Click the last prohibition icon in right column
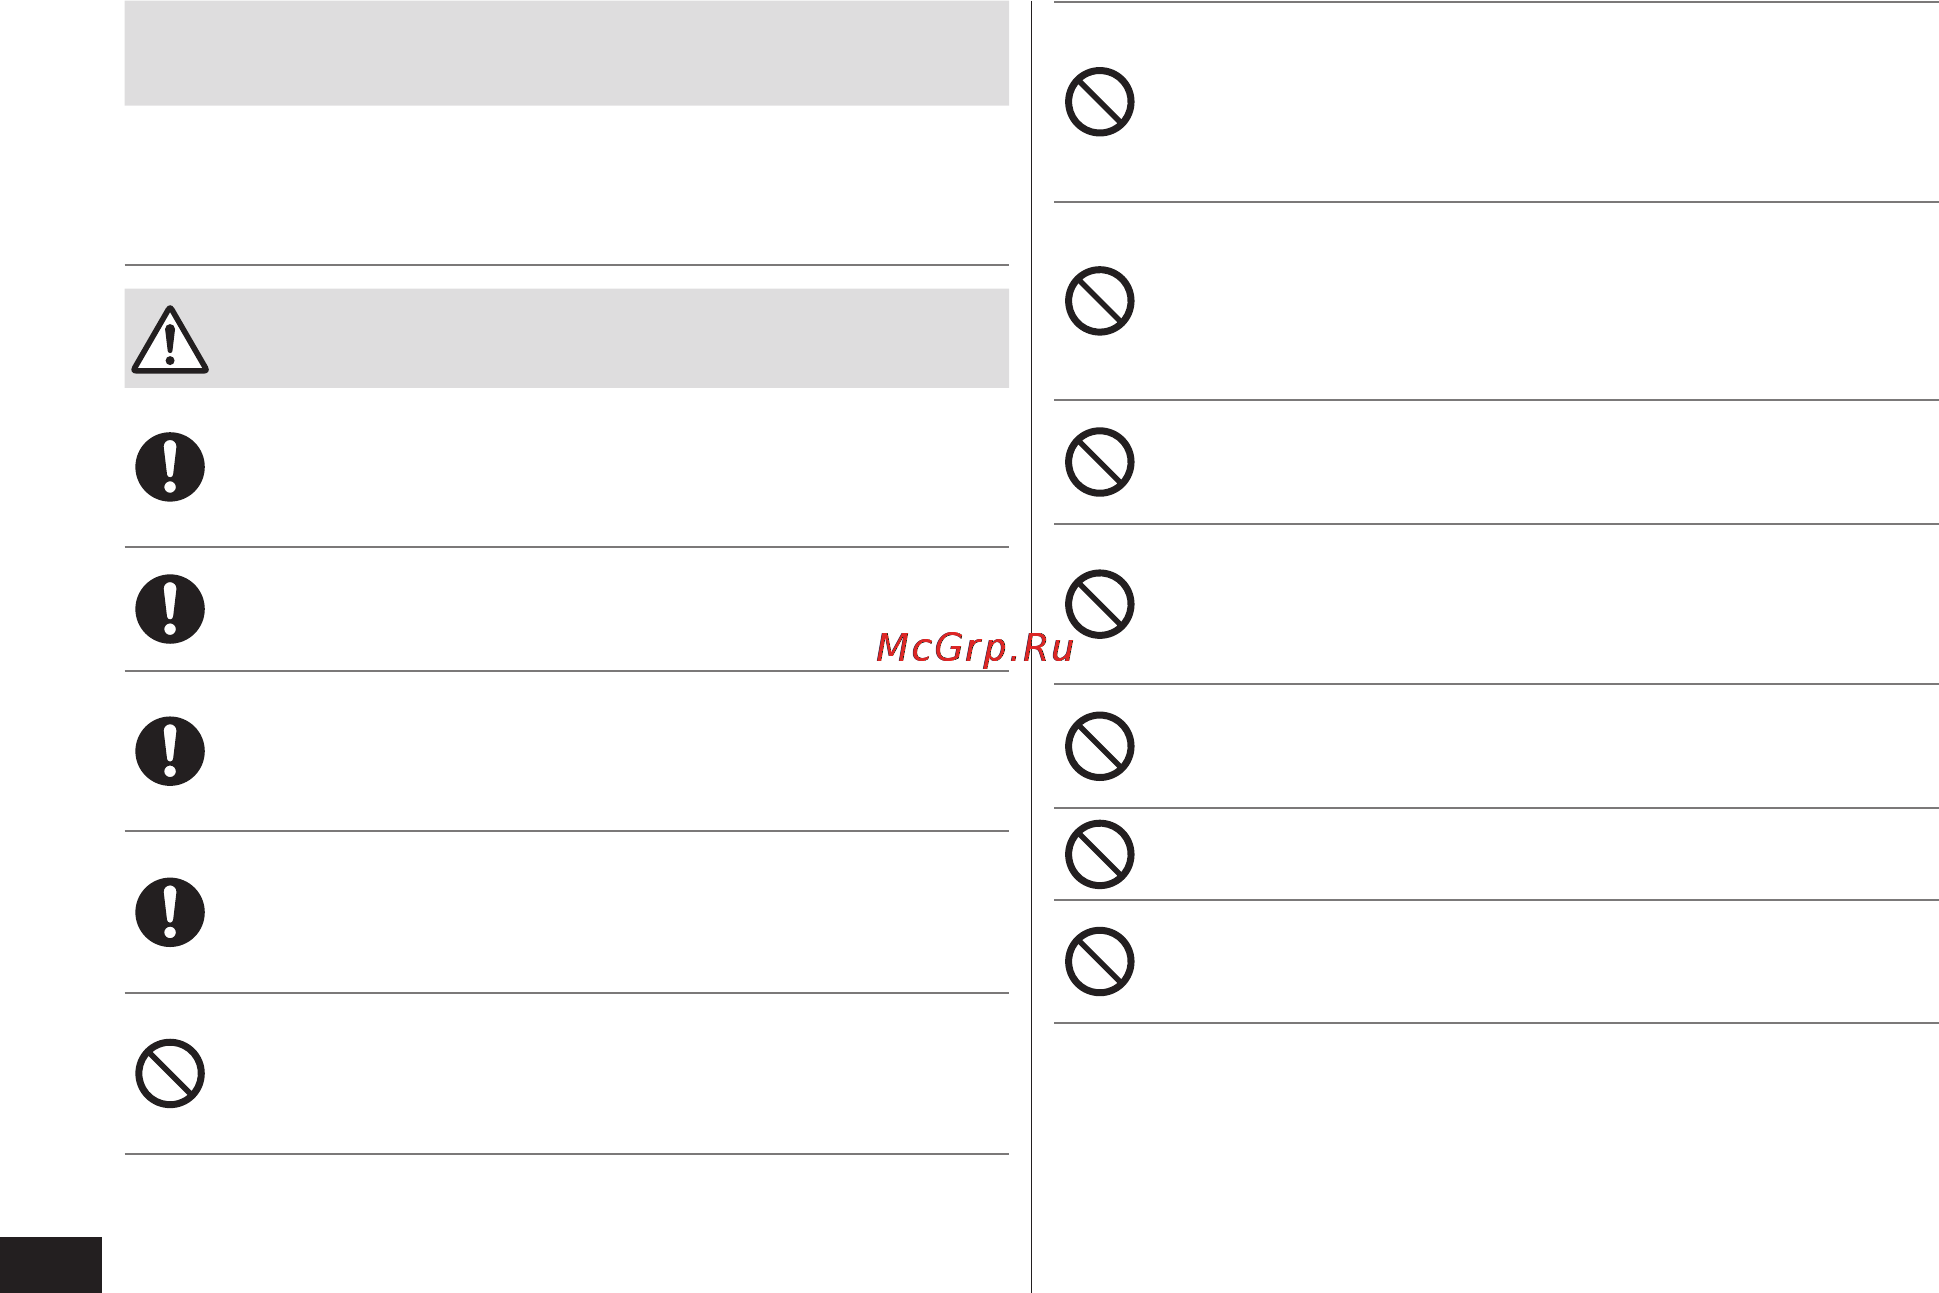Viewport: 1939px width, 1293px height. (x=1100, y=962)
